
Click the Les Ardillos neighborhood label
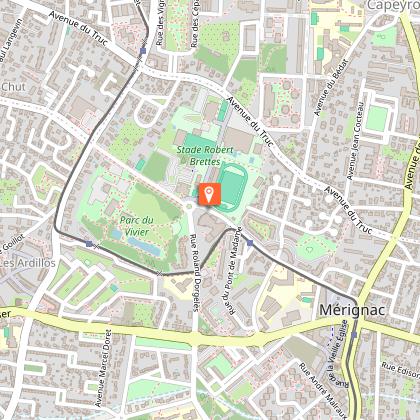pyautogui.click(x=28, y=263)
